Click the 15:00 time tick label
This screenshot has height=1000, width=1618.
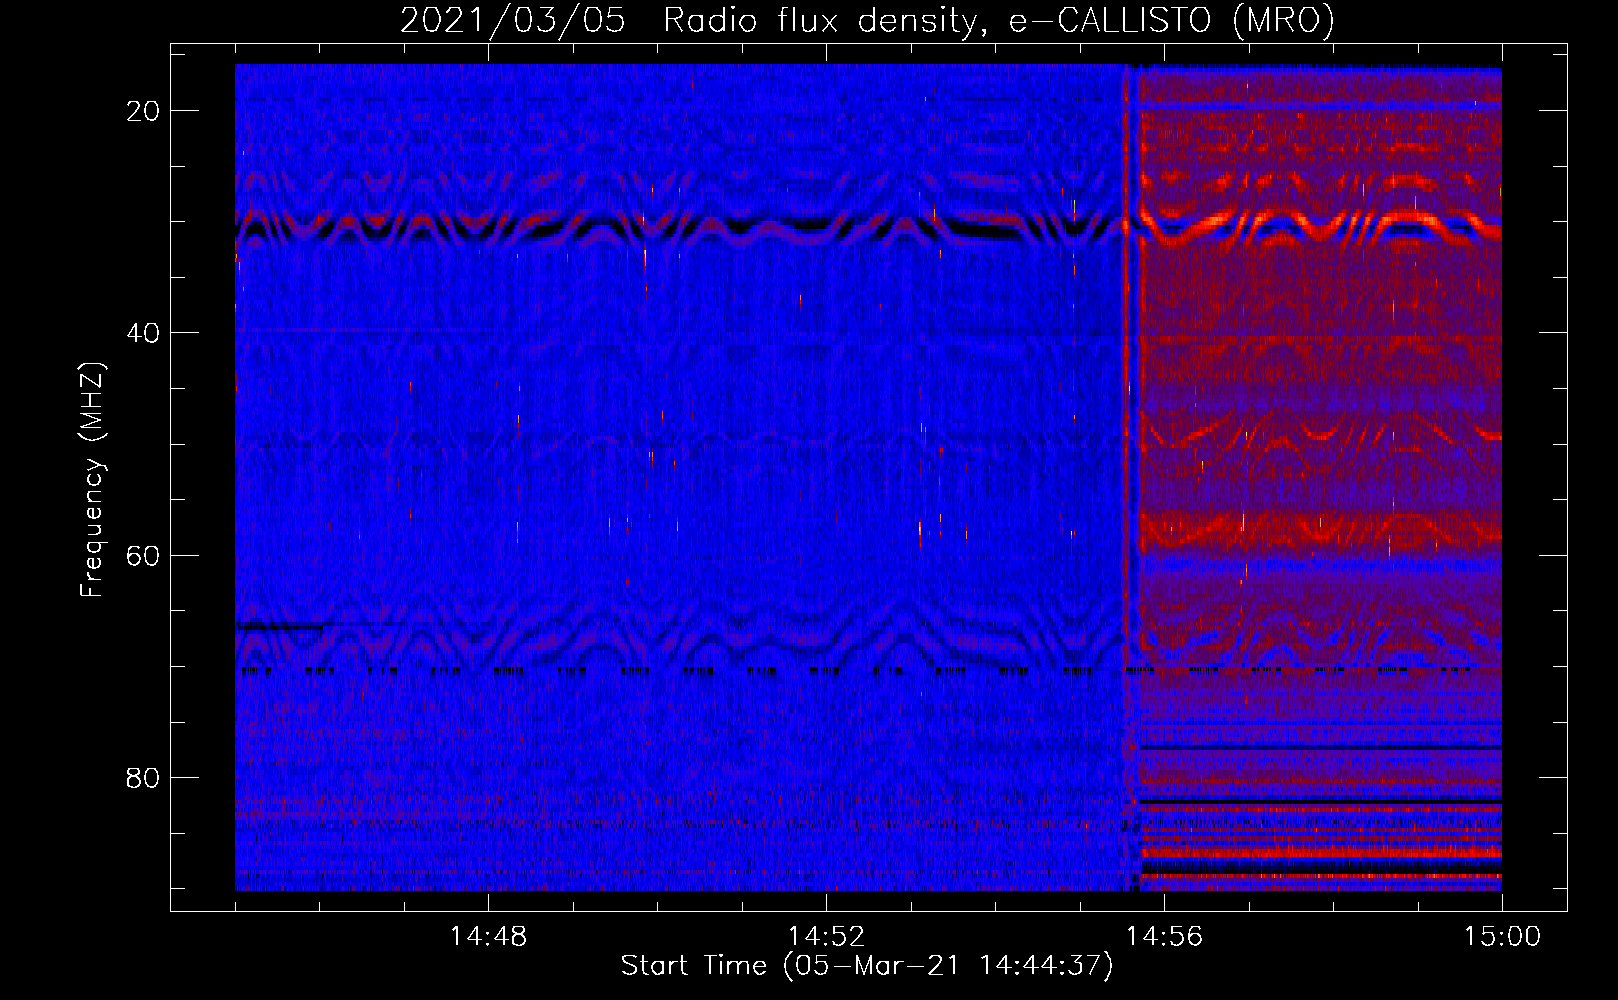click(x=1502, y=937)
